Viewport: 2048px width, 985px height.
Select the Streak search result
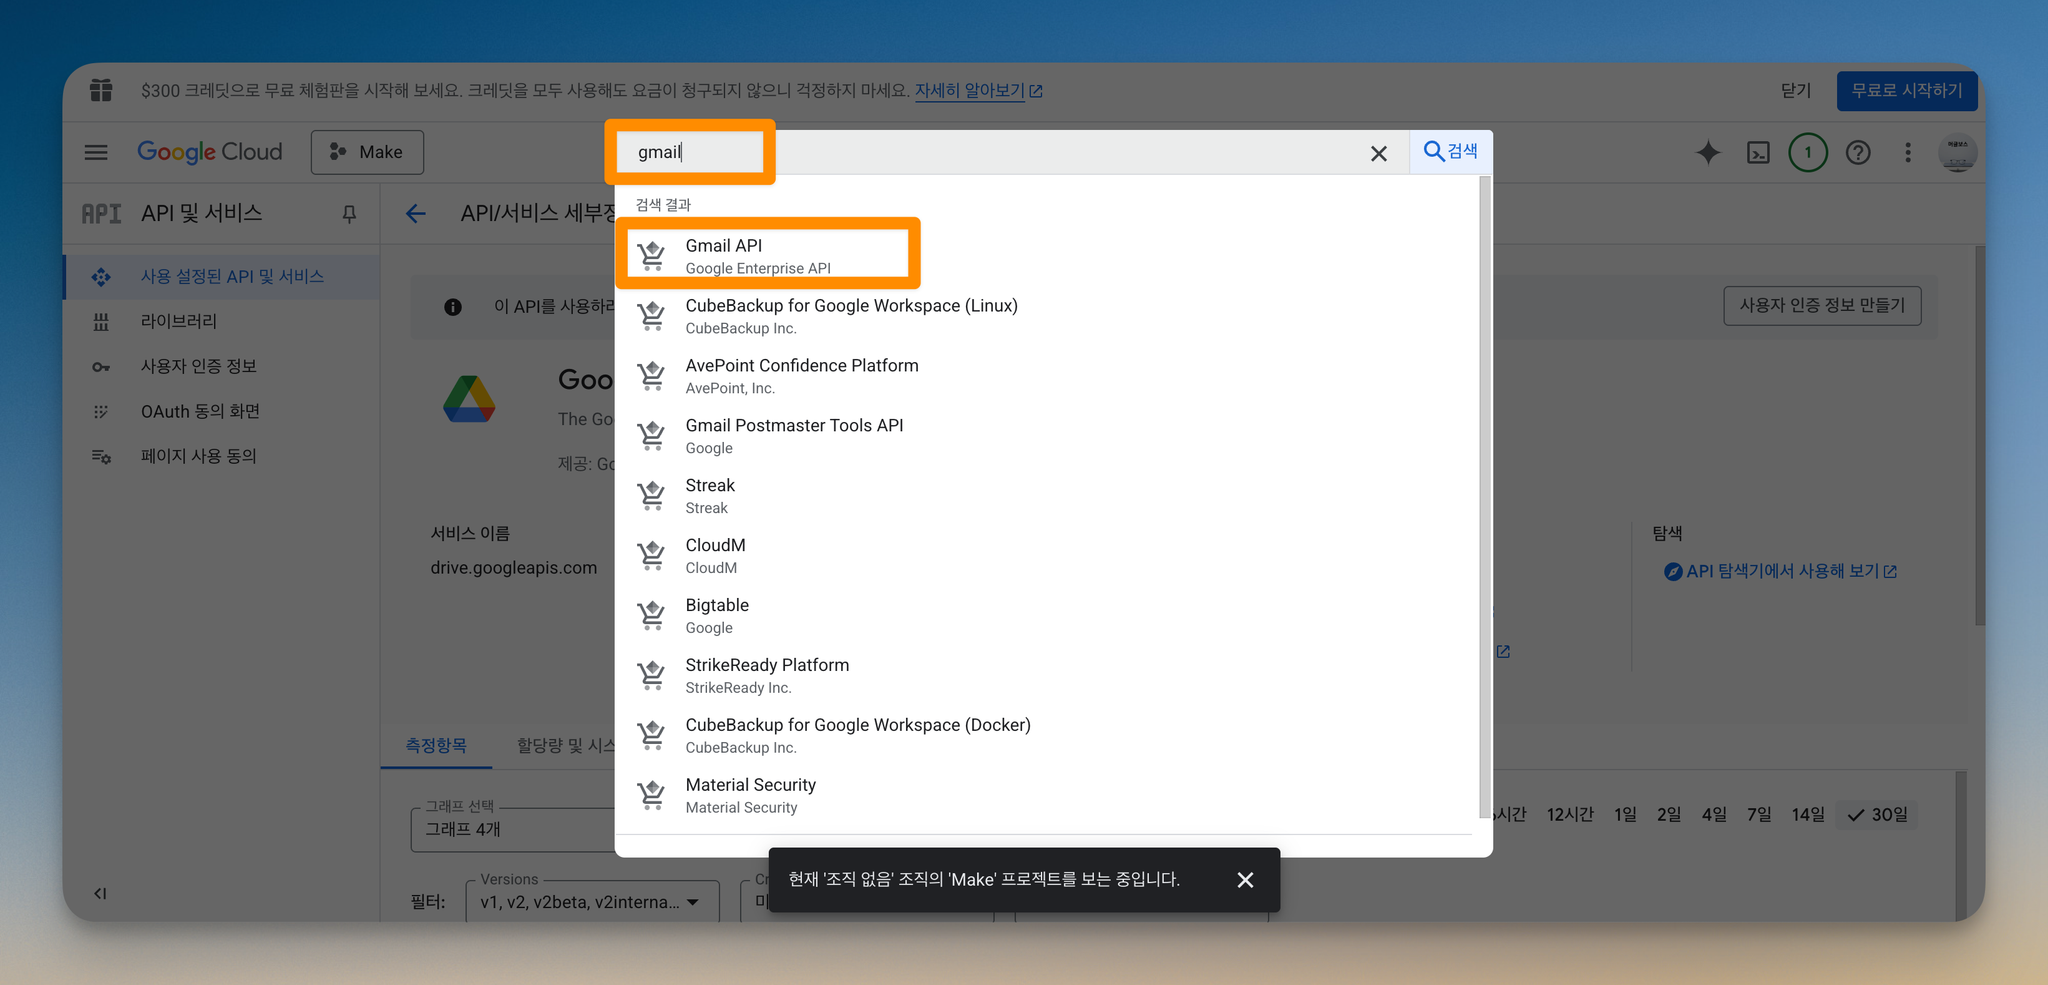point(1046,496)
